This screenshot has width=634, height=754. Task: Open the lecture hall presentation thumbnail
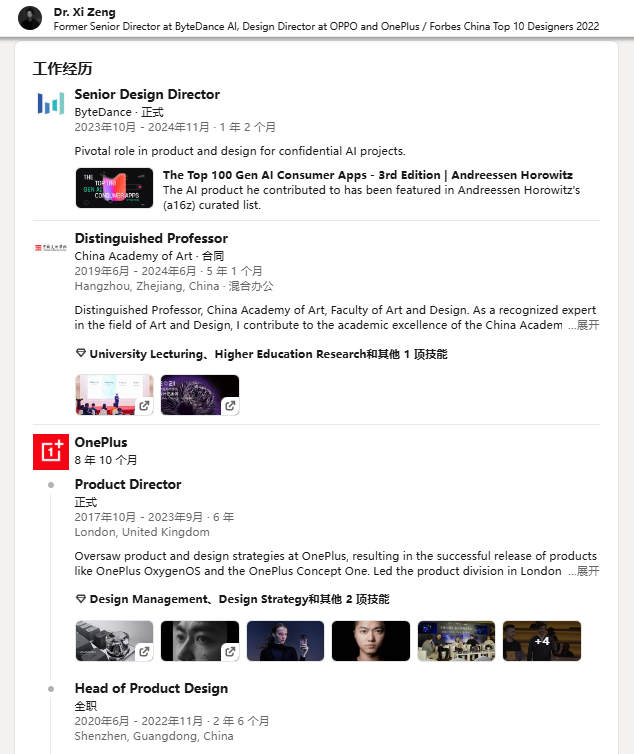tap(114, 395)
